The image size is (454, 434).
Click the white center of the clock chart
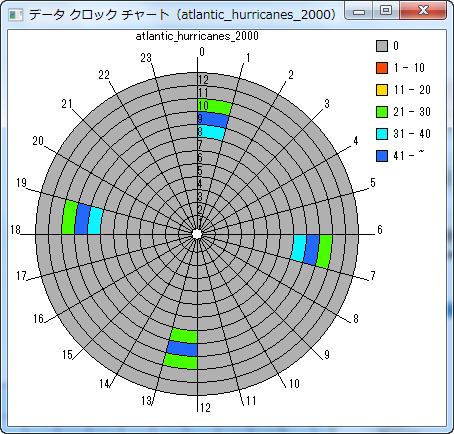coord(197,234)
